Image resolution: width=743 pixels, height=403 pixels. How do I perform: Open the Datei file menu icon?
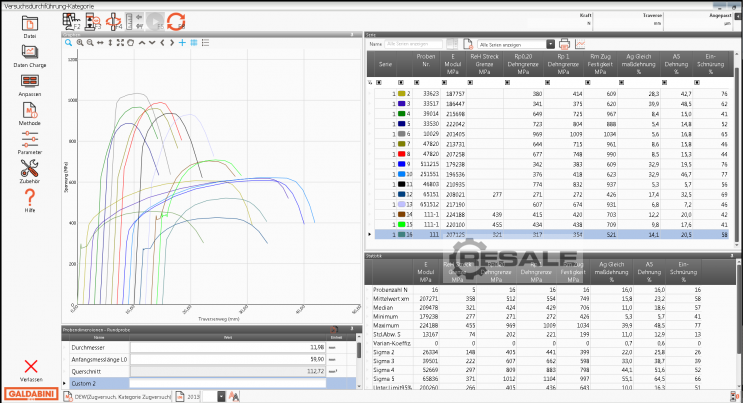click(30, 24)
